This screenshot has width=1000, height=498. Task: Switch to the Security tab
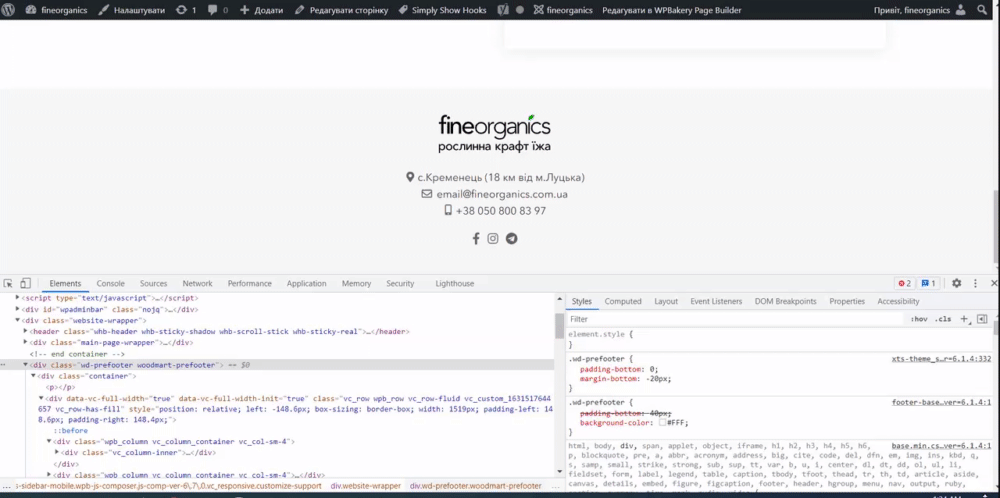point(400,284)
